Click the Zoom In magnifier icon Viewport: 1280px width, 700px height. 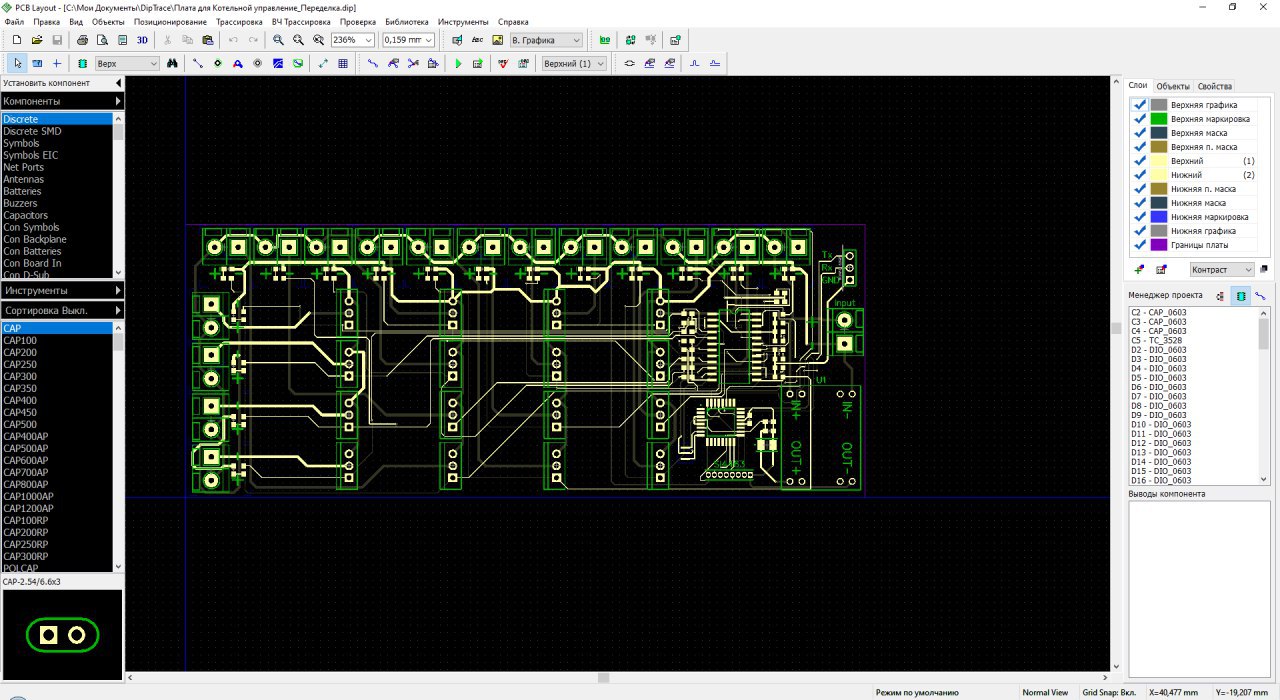pos(279,40)
